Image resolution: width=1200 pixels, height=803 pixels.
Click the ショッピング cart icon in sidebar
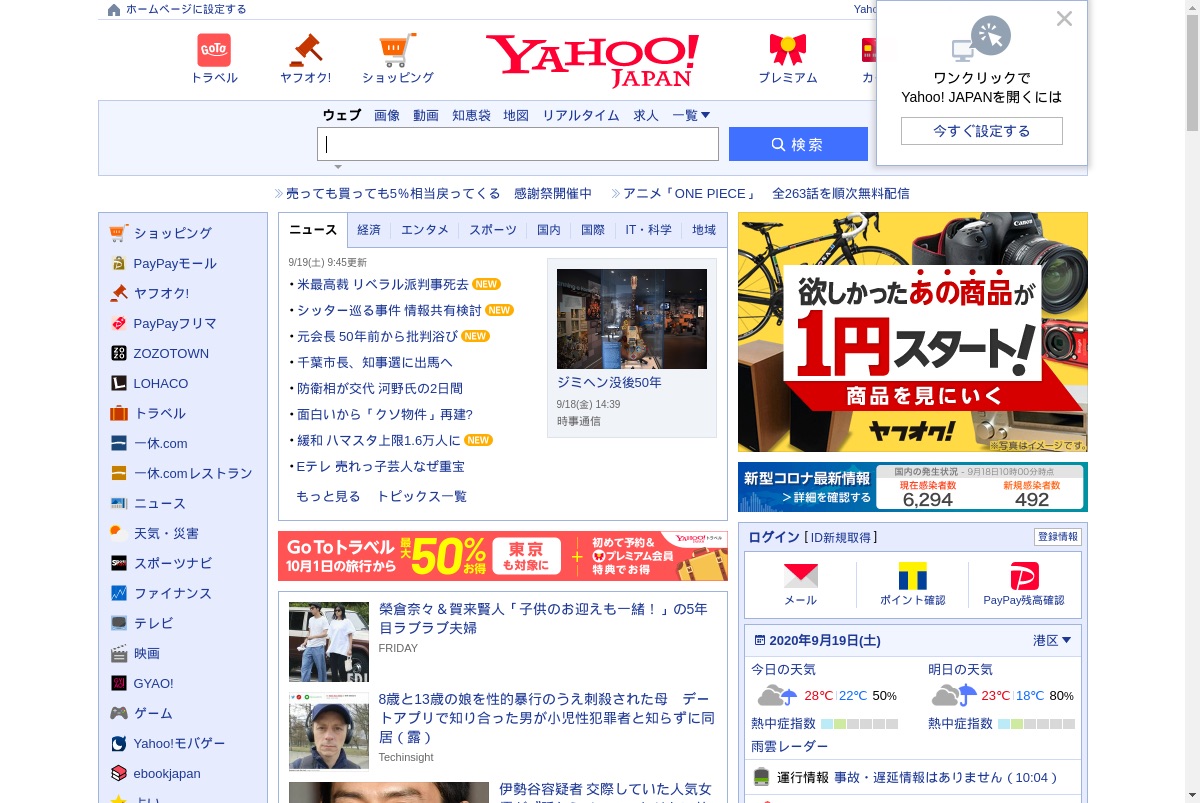point(119,233)
